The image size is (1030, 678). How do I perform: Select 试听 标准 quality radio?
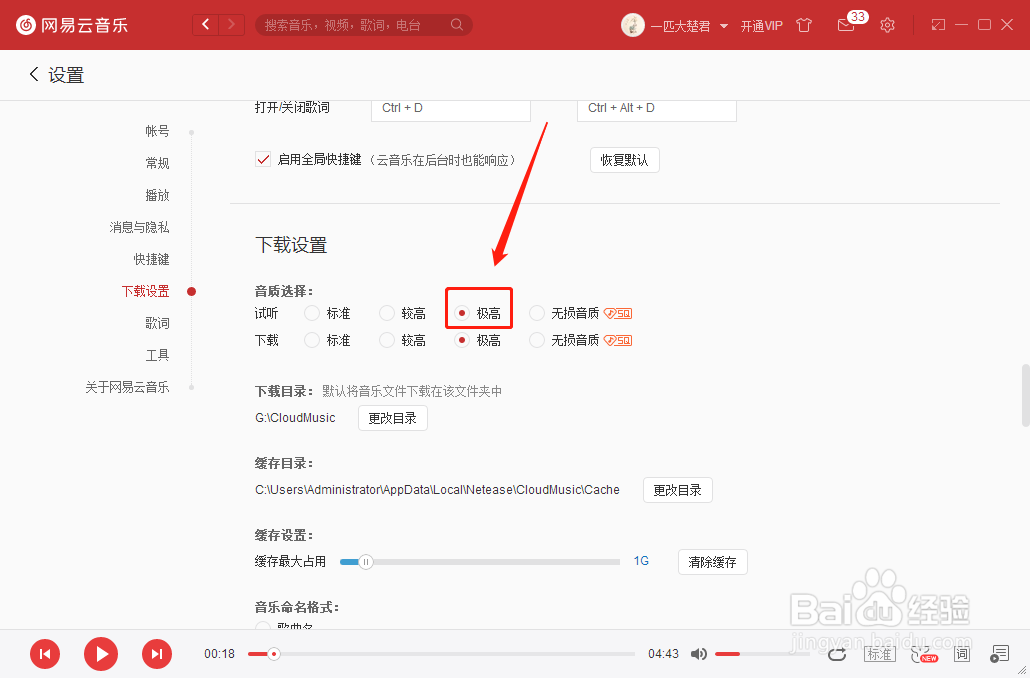tap(312, 313)
